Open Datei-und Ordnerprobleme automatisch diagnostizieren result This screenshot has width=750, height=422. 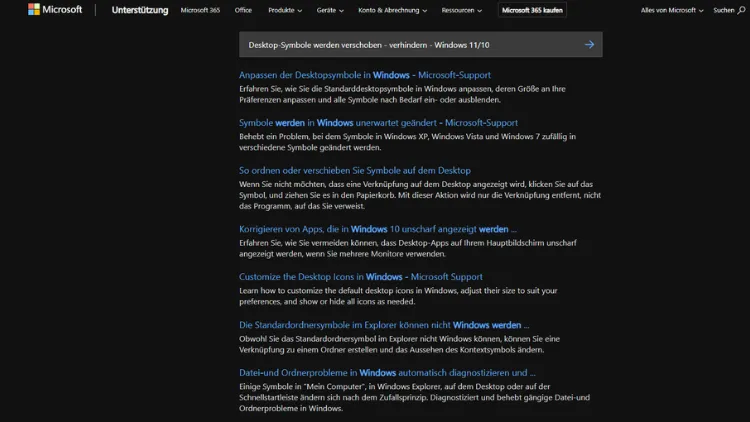387,373
